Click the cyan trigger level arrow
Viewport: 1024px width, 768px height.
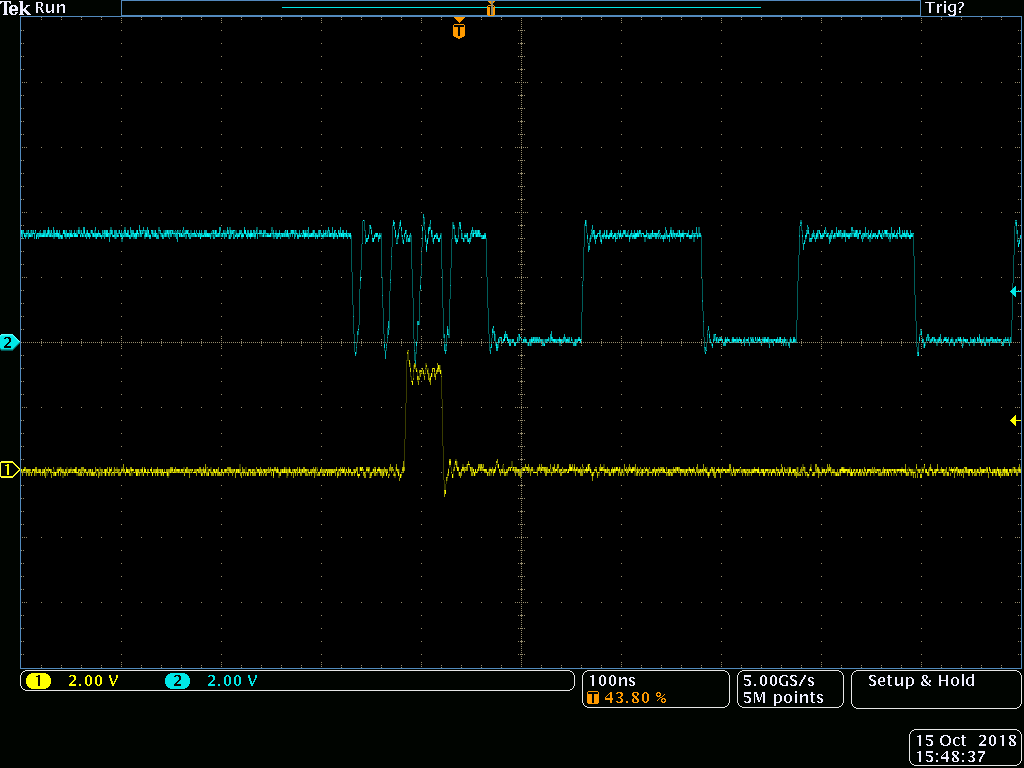1014,292
